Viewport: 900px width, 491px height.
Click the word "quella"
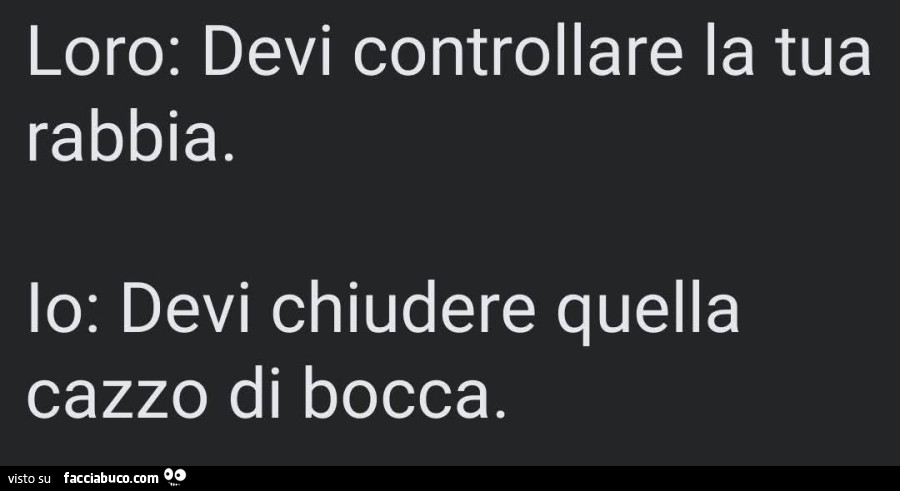click(x=648, y=314)
